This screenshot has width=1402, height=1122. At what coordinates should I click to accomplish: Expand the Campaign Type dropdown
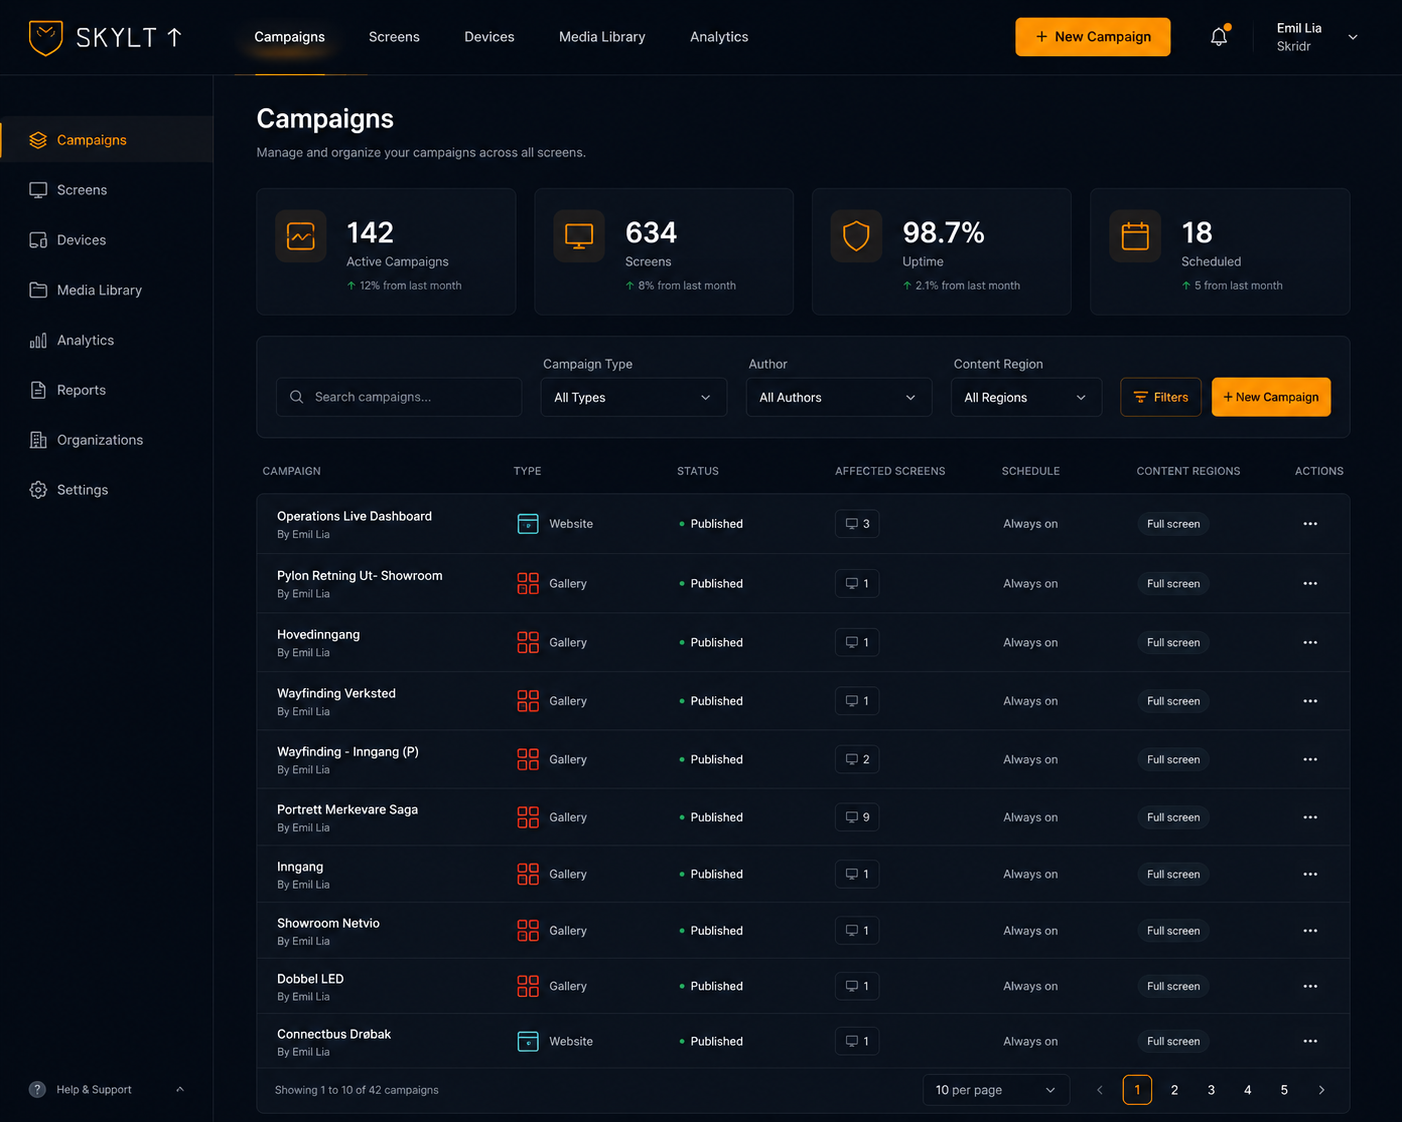pos(634,397)
